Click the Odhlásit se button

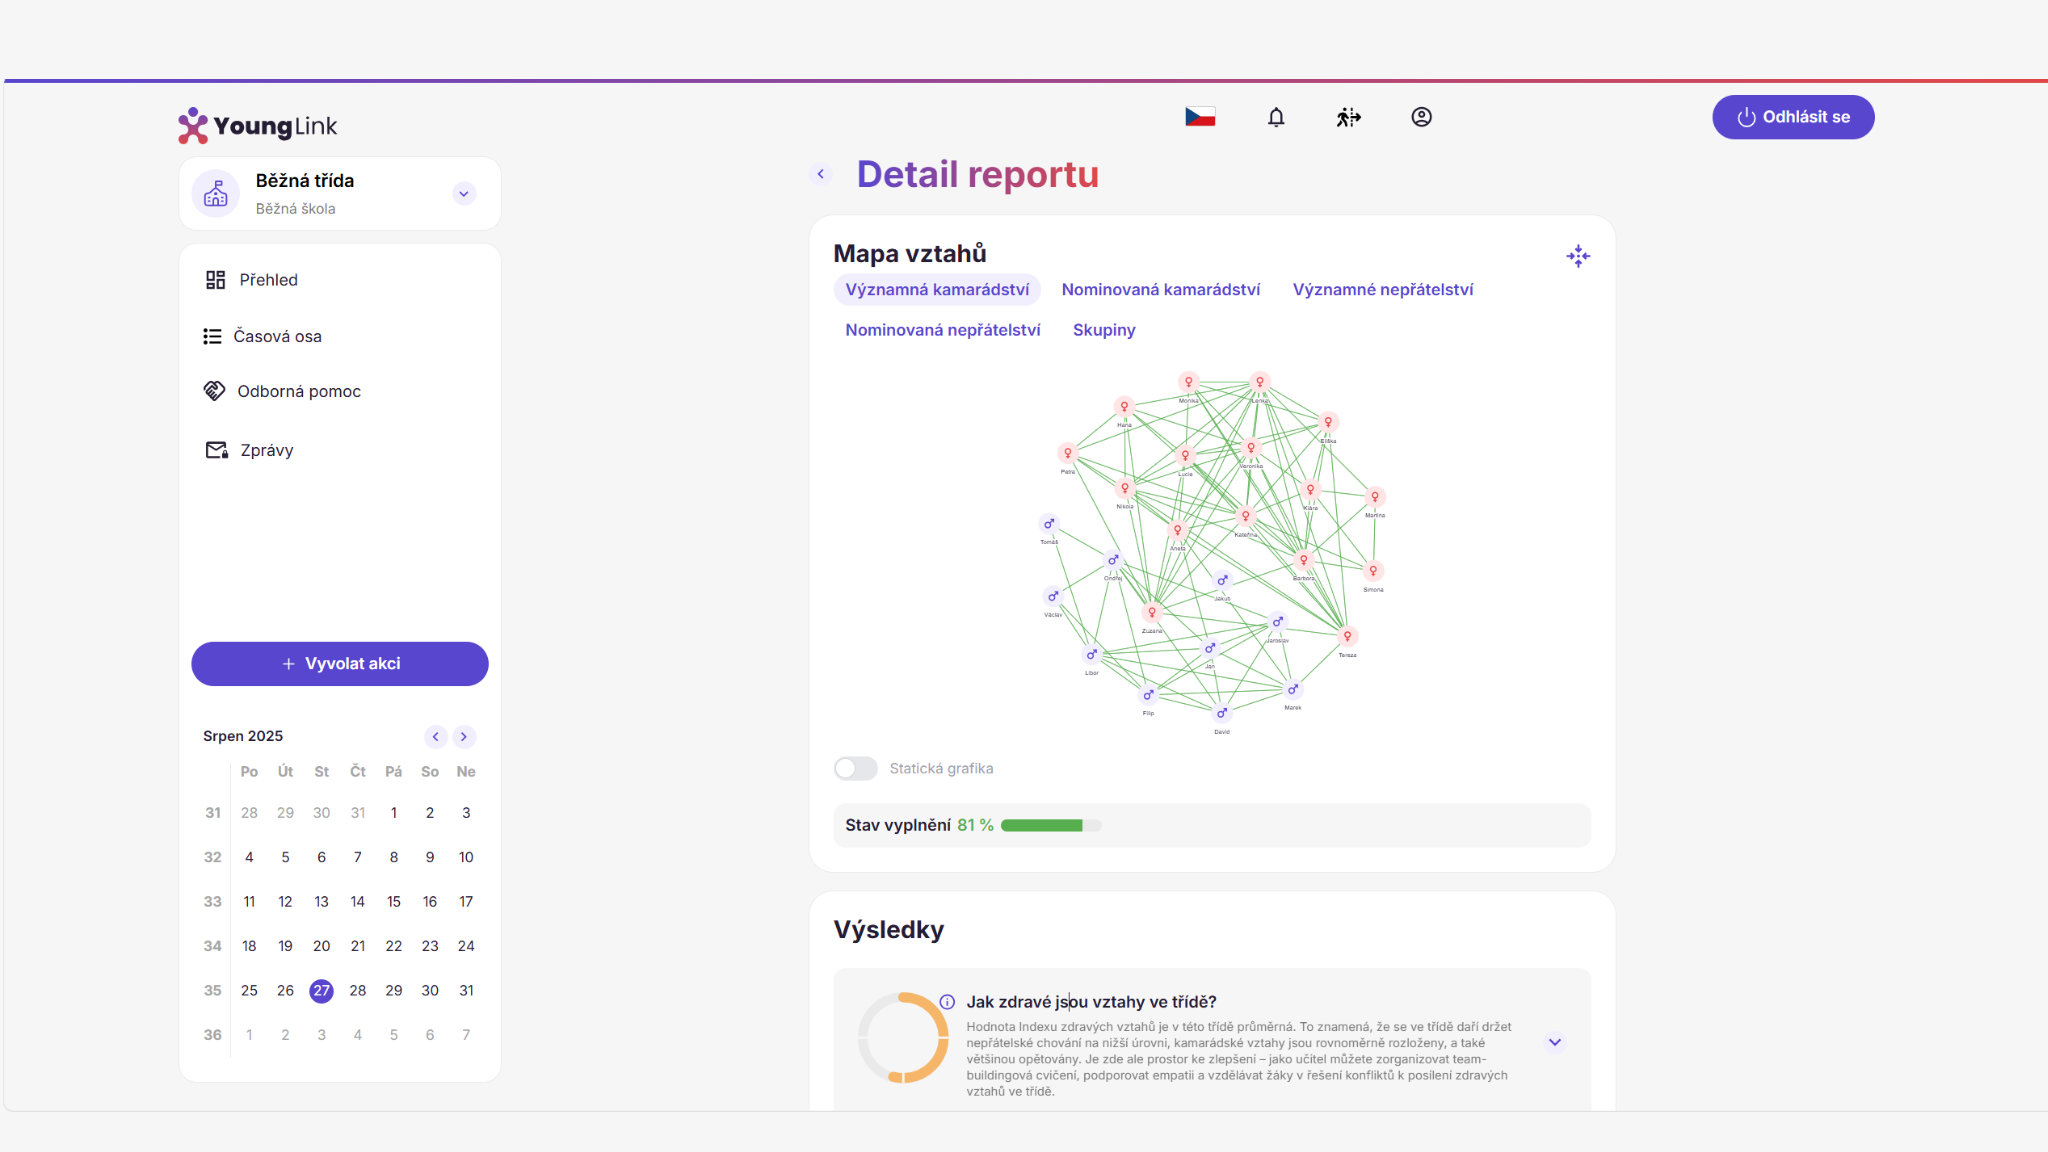click(x=1793, y=117)
